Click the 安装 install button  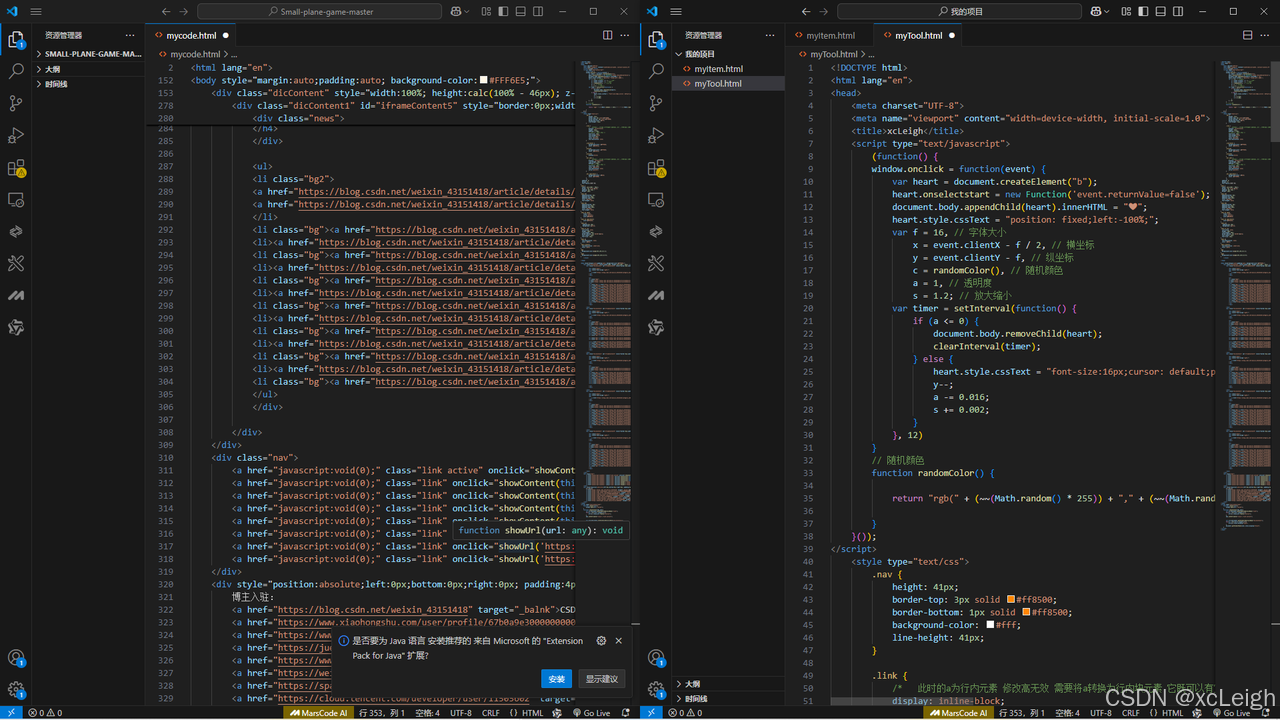[x=556, y=679]
